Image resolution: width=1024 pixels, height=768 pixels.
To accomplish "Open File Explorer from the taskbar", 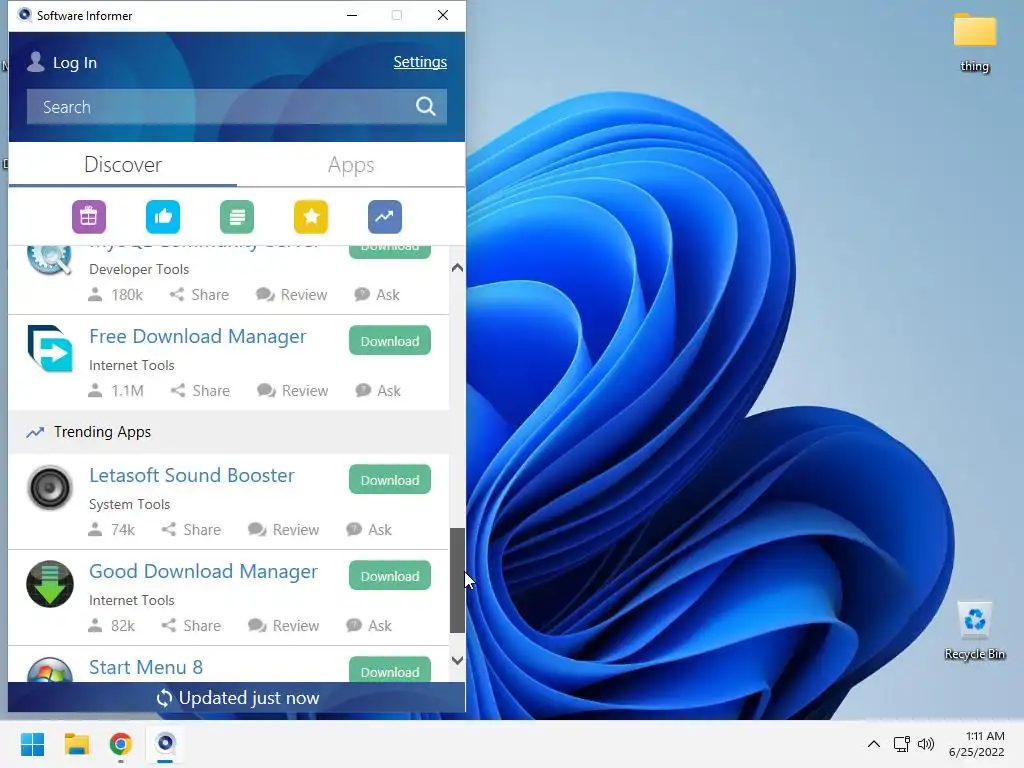I will pos(76,744).
